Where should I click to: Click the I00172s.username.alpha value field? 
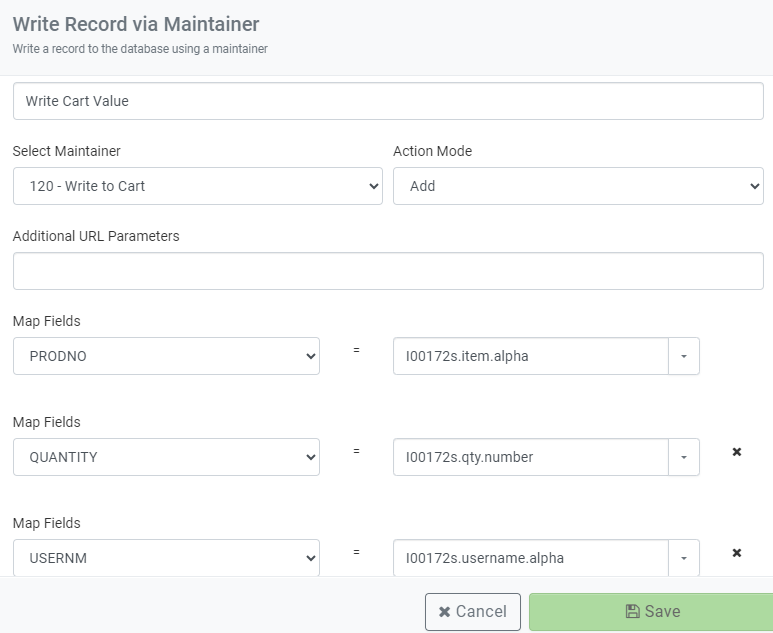tap(530, 558)
